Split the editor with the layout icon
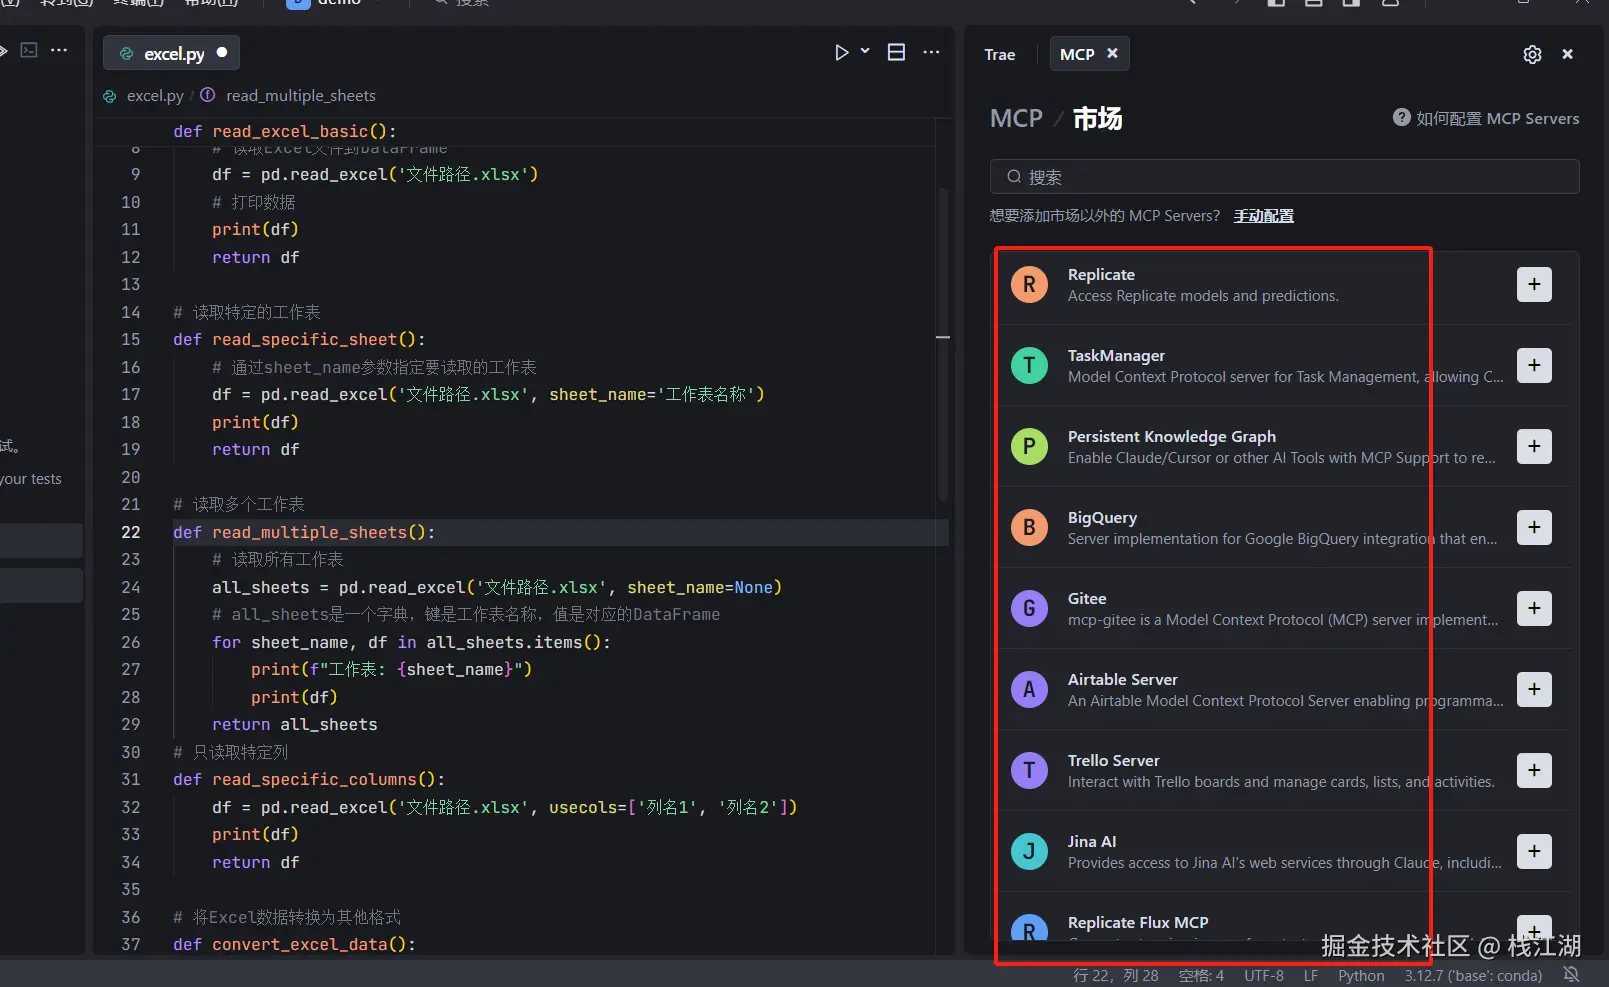The width and height of the screenshot is (1609, 987). click(896, 52)
